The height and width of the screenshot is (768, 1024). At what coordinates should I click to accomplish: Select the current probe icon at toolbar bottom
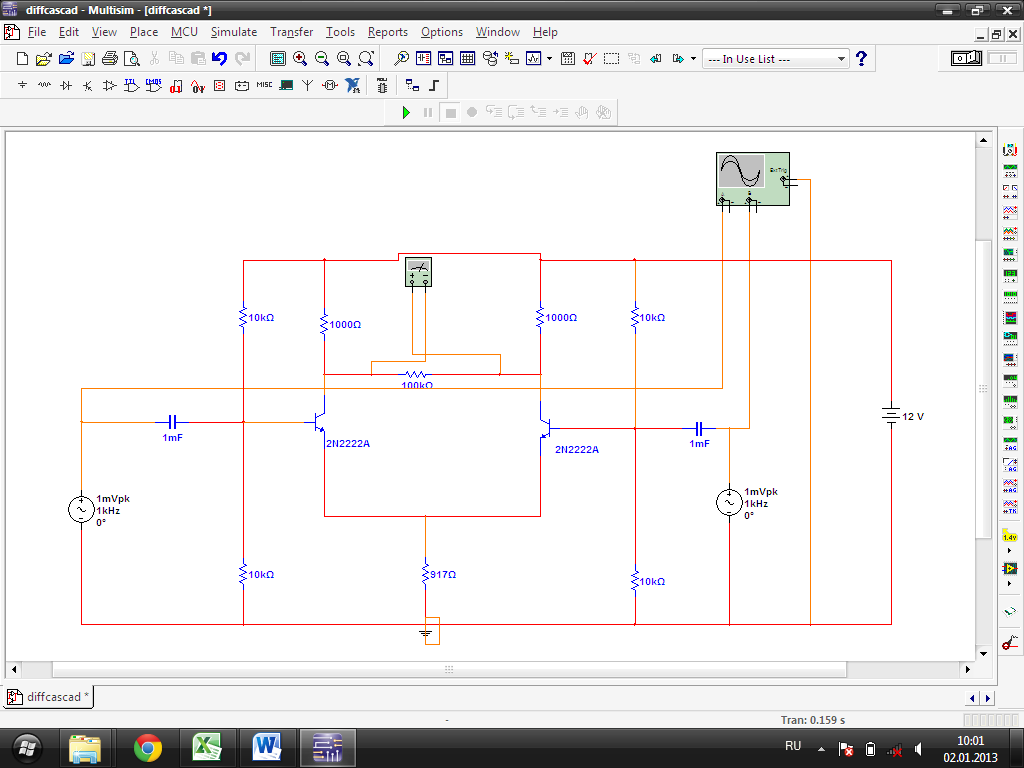1010,643
